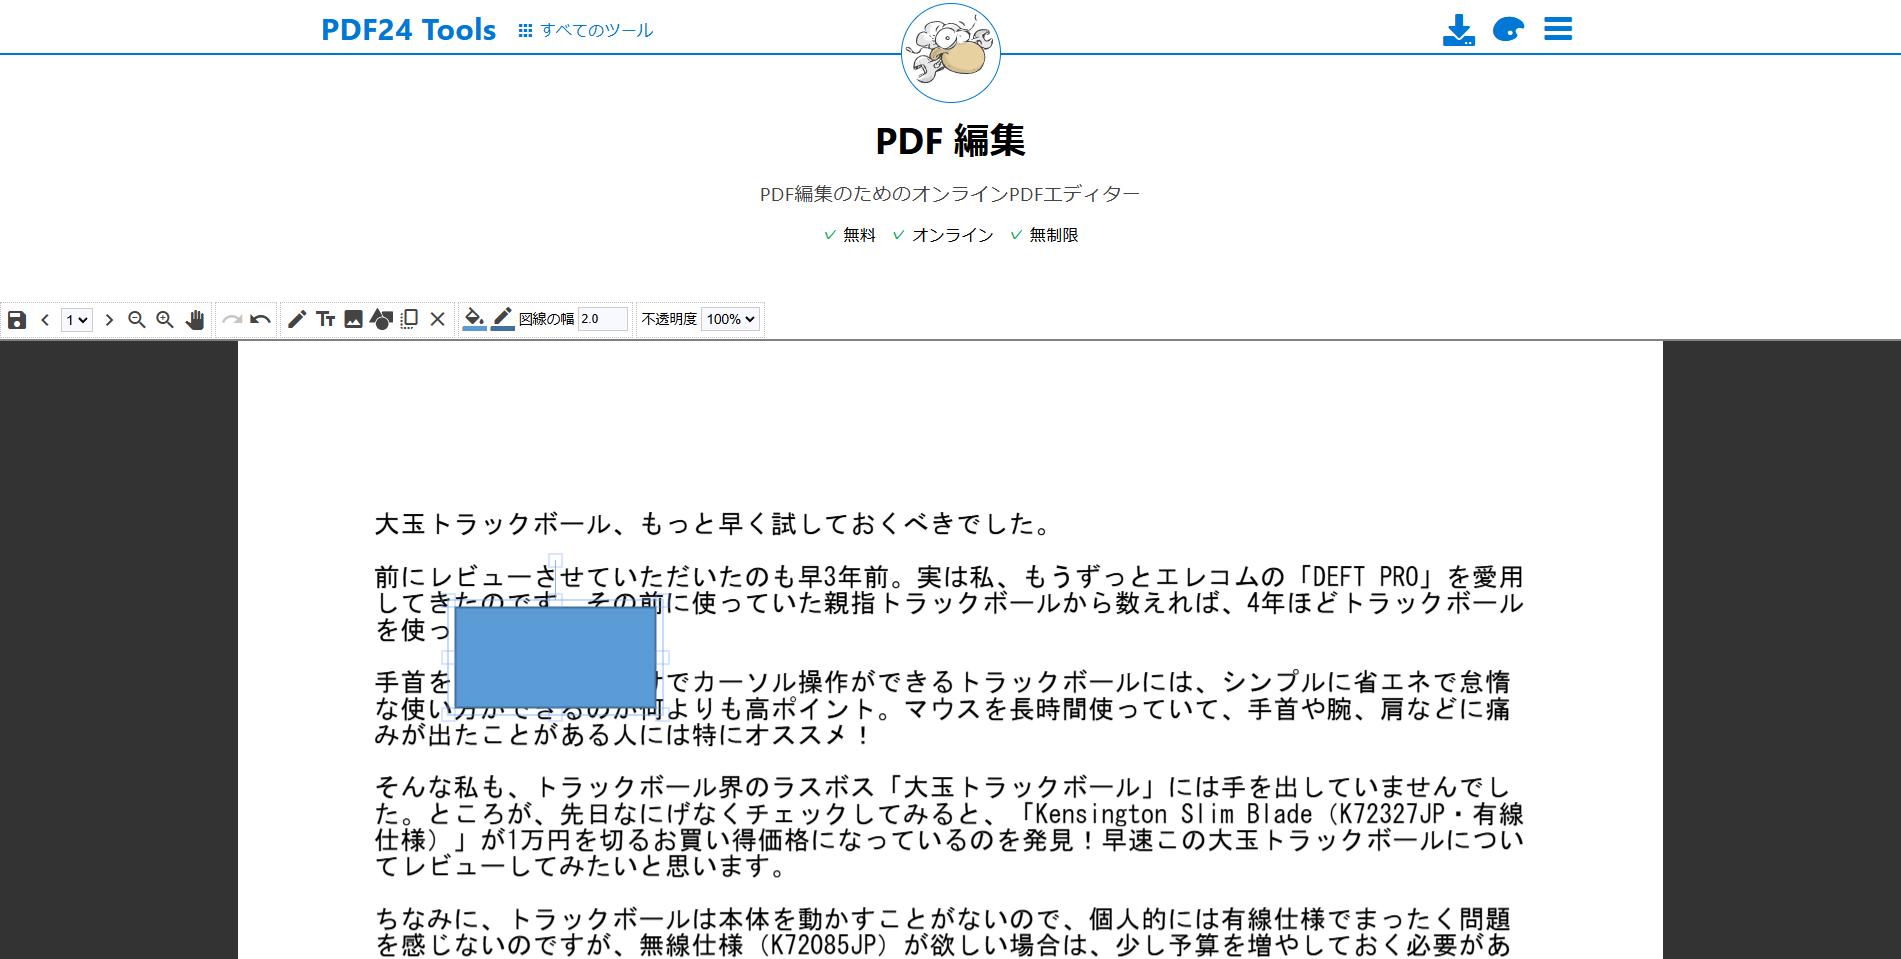The image size is (1901, 959).
Task: Go to the next page arrow
Action: 109,320
